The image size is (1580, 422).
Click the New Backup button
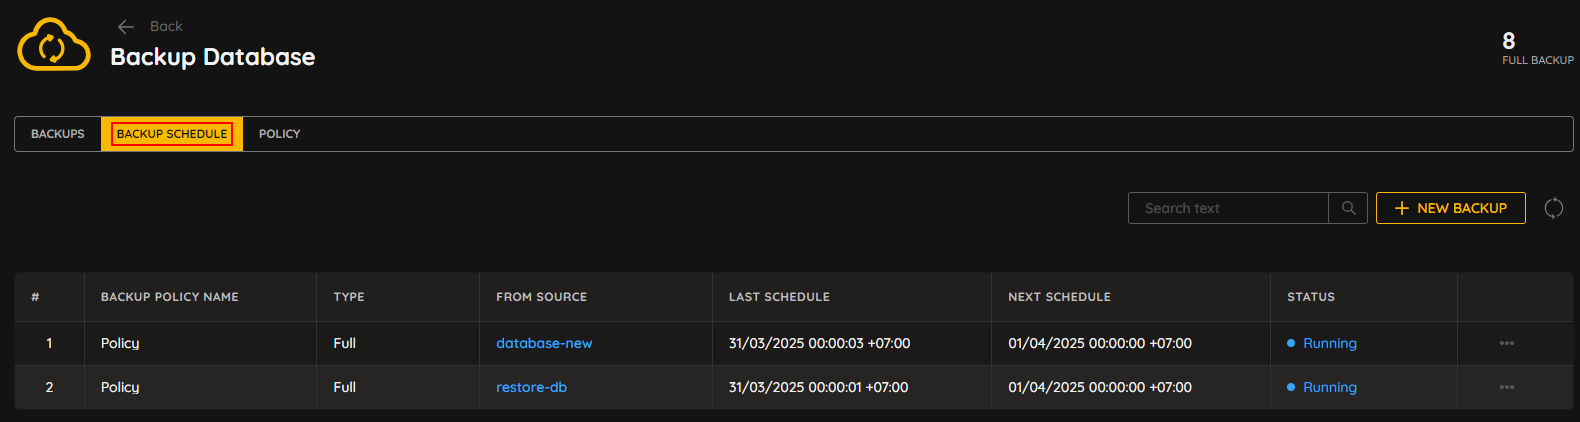[1450, 208]
